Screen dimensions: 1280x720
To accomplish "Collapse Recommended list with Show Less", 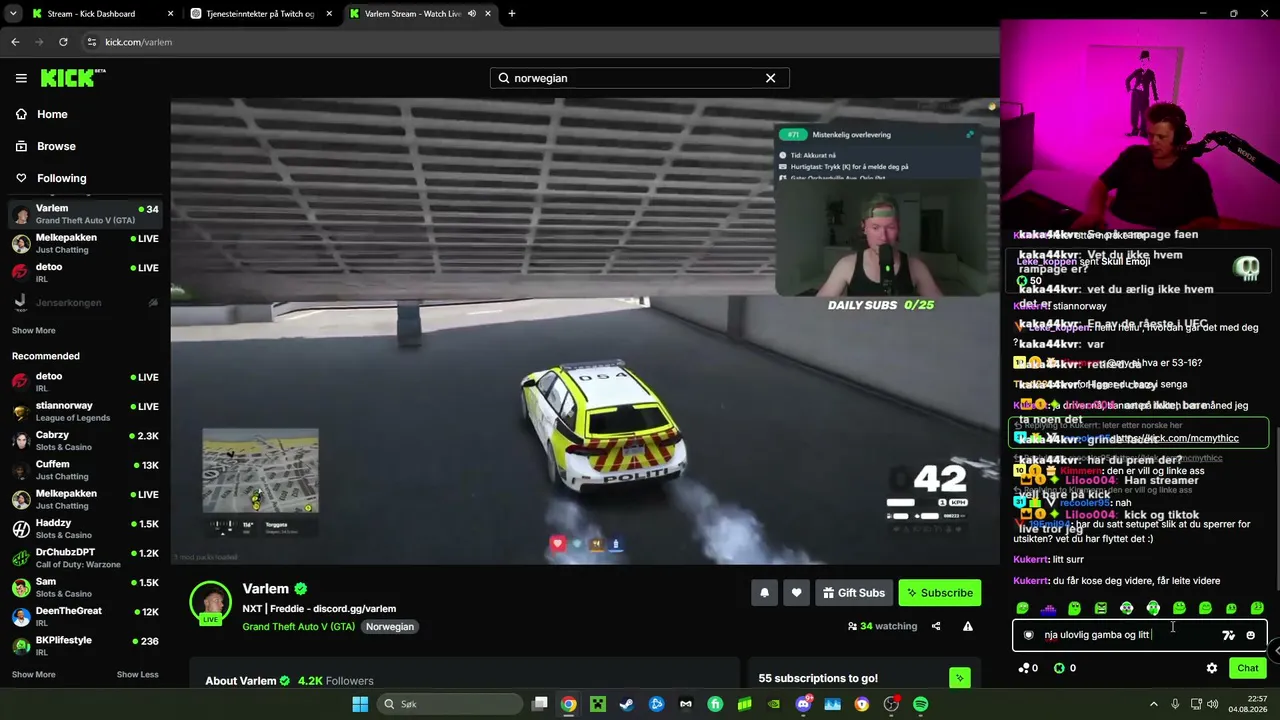I will [138, 674].
